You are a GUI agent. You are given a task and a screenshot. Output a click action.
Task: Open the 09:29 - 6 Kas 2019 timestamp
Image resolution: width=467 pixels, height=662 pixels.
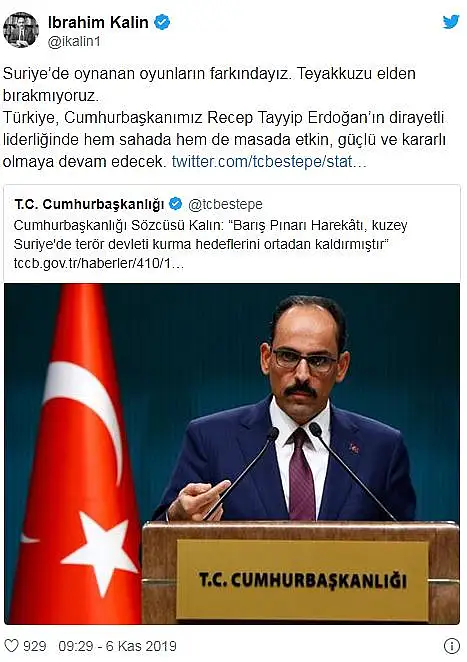click(x=117, y=646)
